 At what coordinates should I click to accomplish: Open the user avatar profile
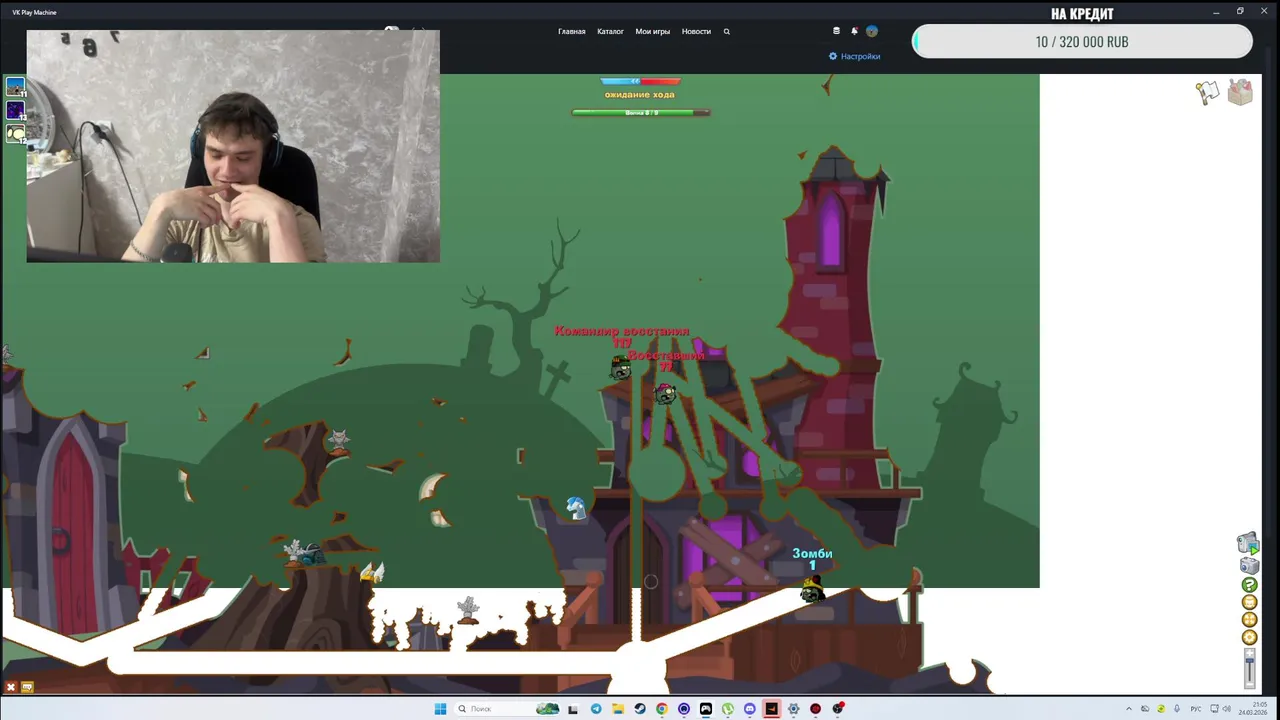[871, 31]
